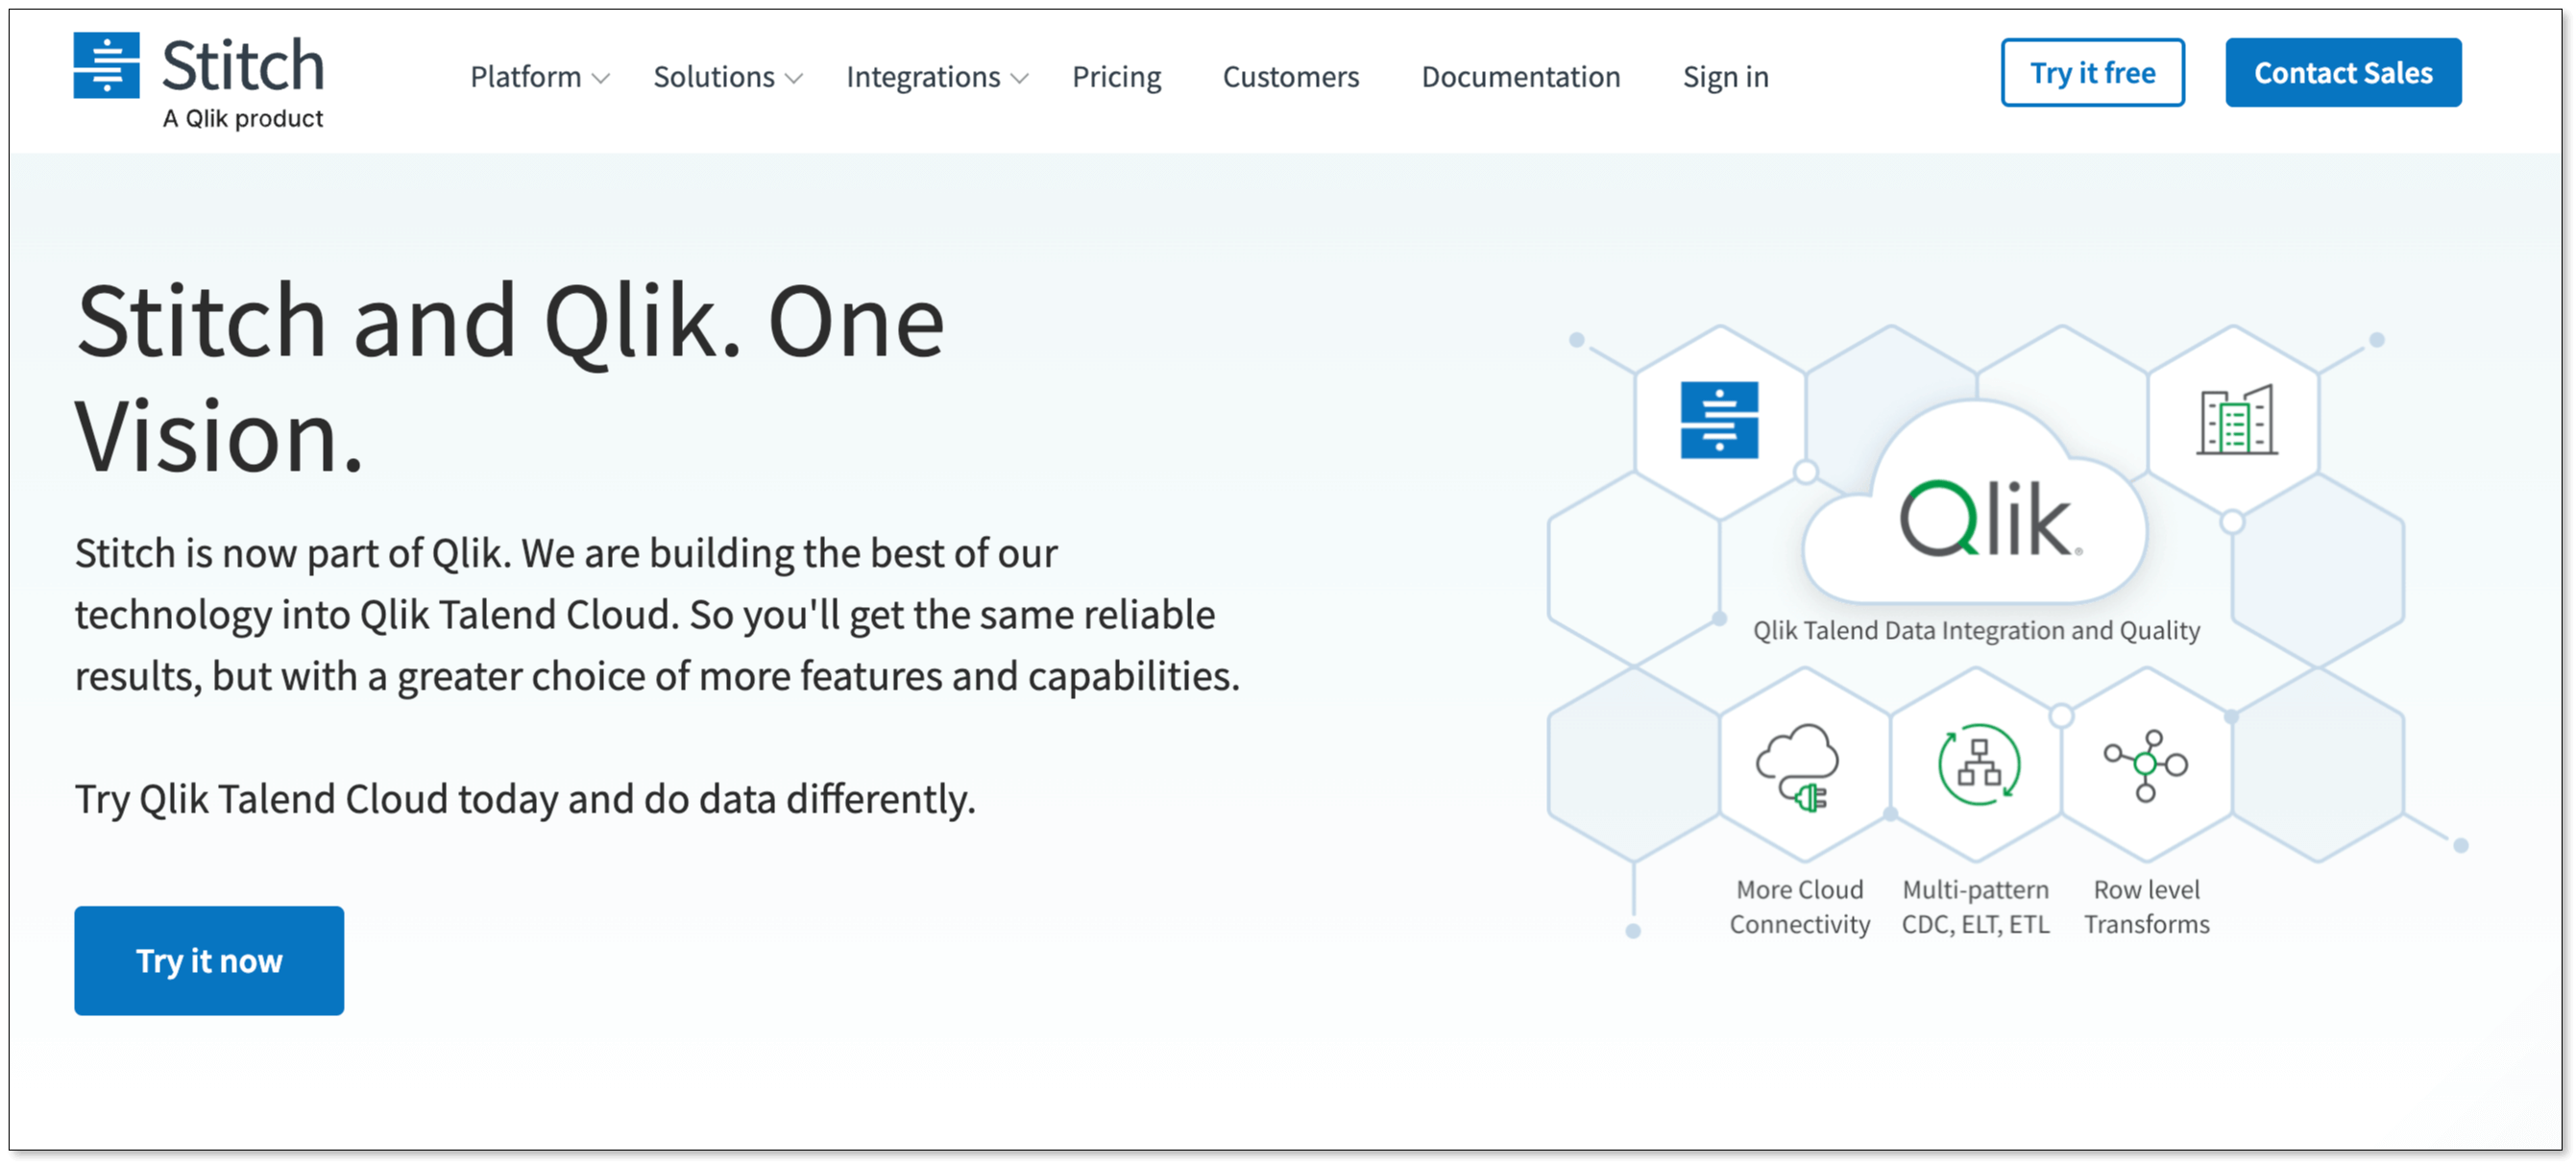Click the Contact Sales button
2576x1164 pixels.
[2342, 73]
